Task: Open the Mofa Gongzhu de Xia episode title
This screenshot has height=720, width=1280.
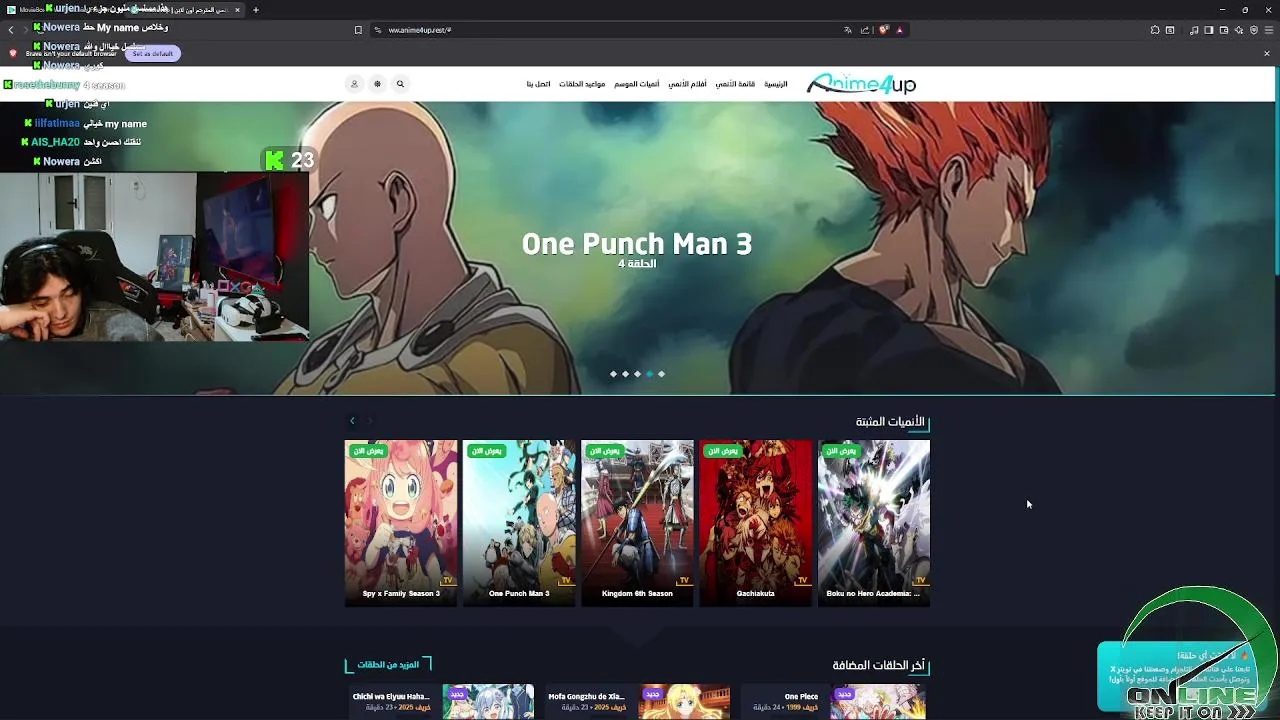Action: 586,696
